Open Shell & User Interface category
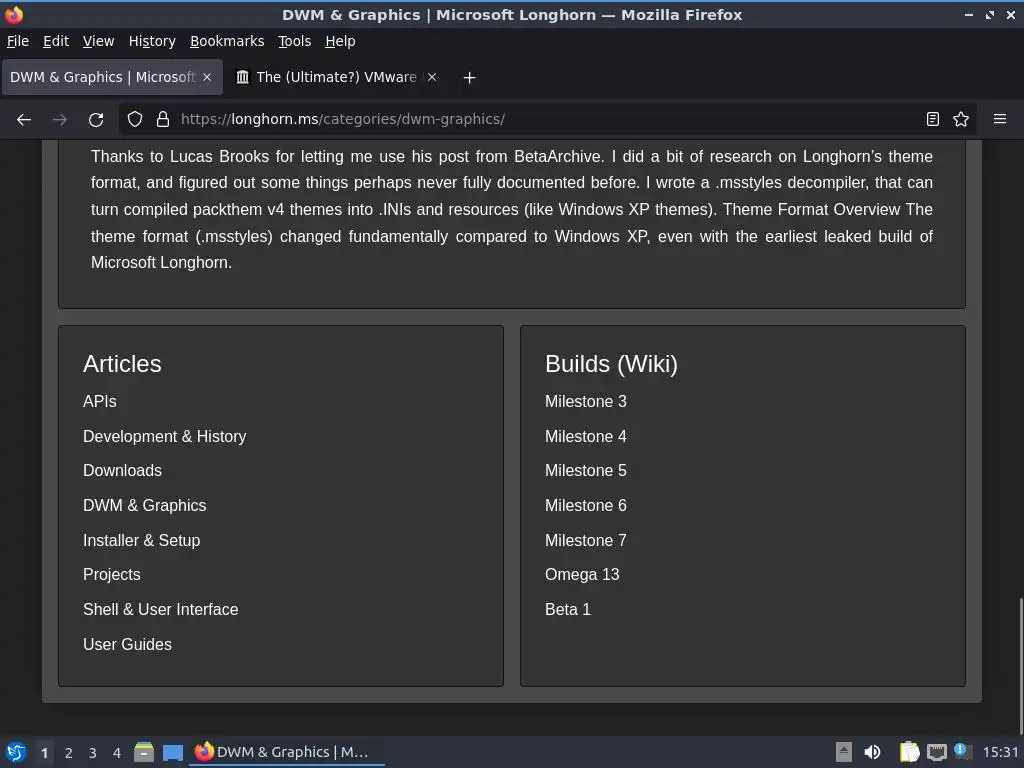Image resolution: width=1024 pixels, height=768 pixels. pyautogui.click(x=161, y=609)
